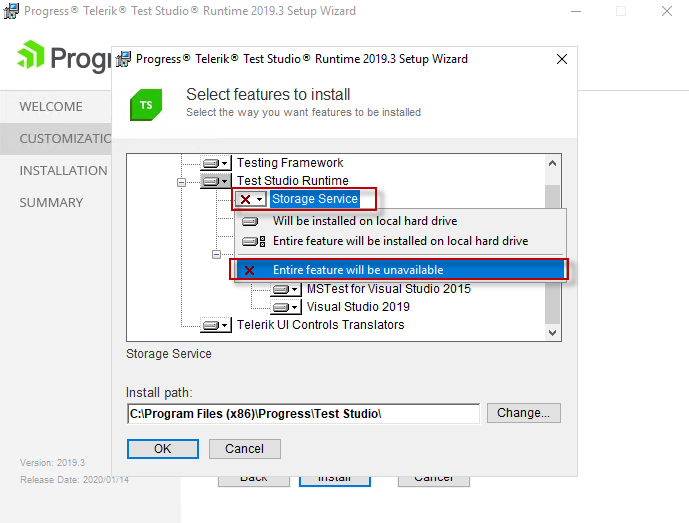This screenshot has width=689, height=523.
Task: Focus the Install path text field
Action: pyautogui.click(x=303, y=414)
